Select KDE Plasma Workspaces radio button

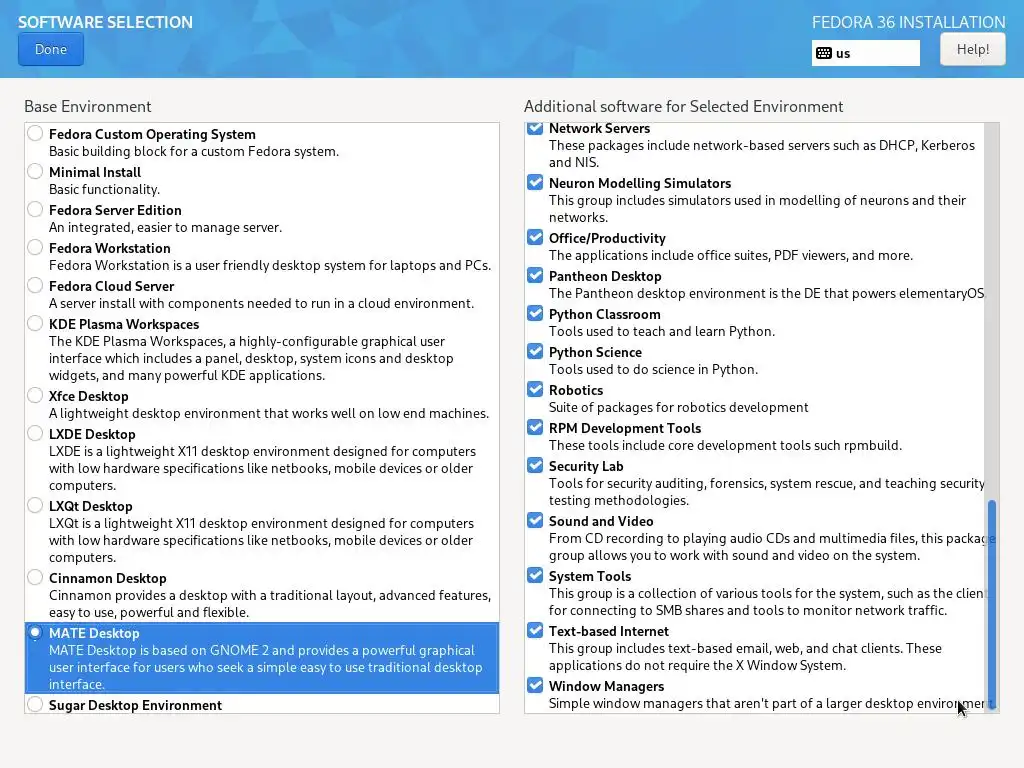click(35, 323)
